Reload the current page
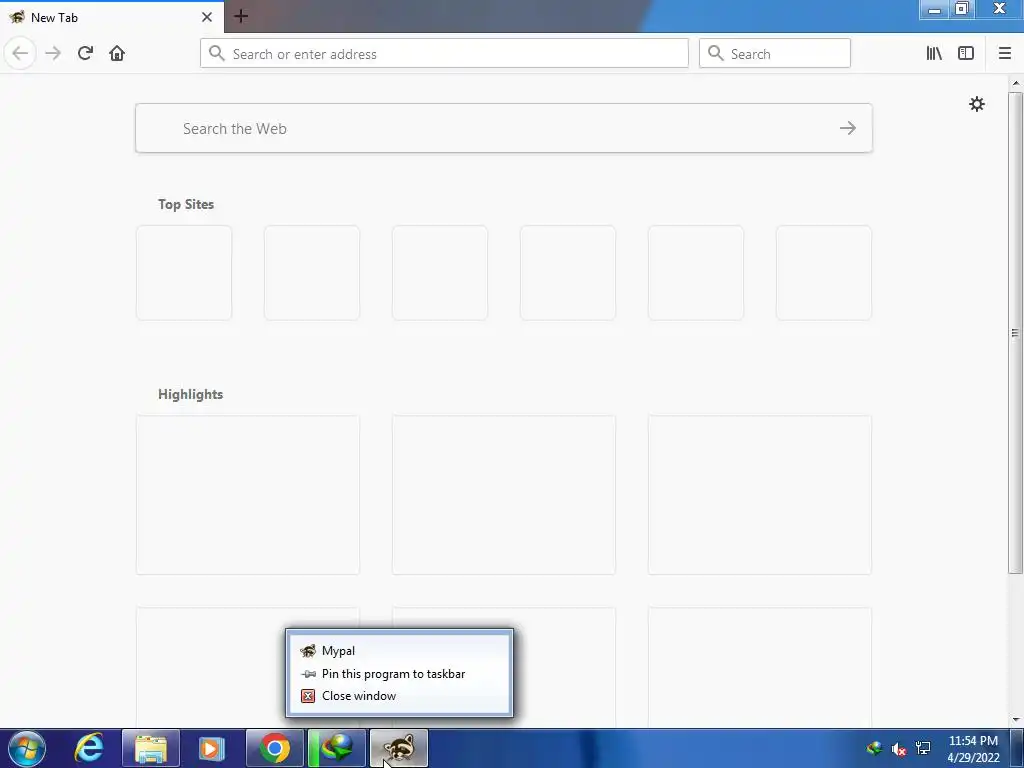This screenshot has height=768, width=1024. [x=85, y=53]
